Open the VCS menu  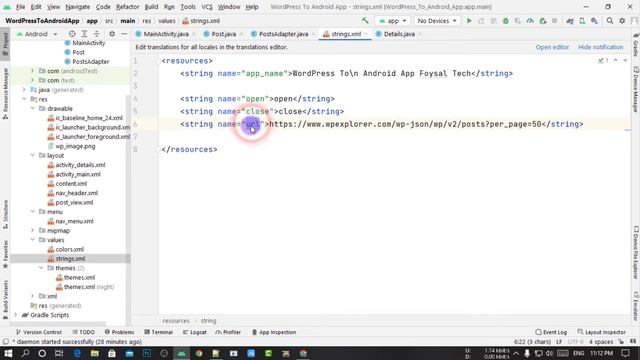click(x=207, y=7)
